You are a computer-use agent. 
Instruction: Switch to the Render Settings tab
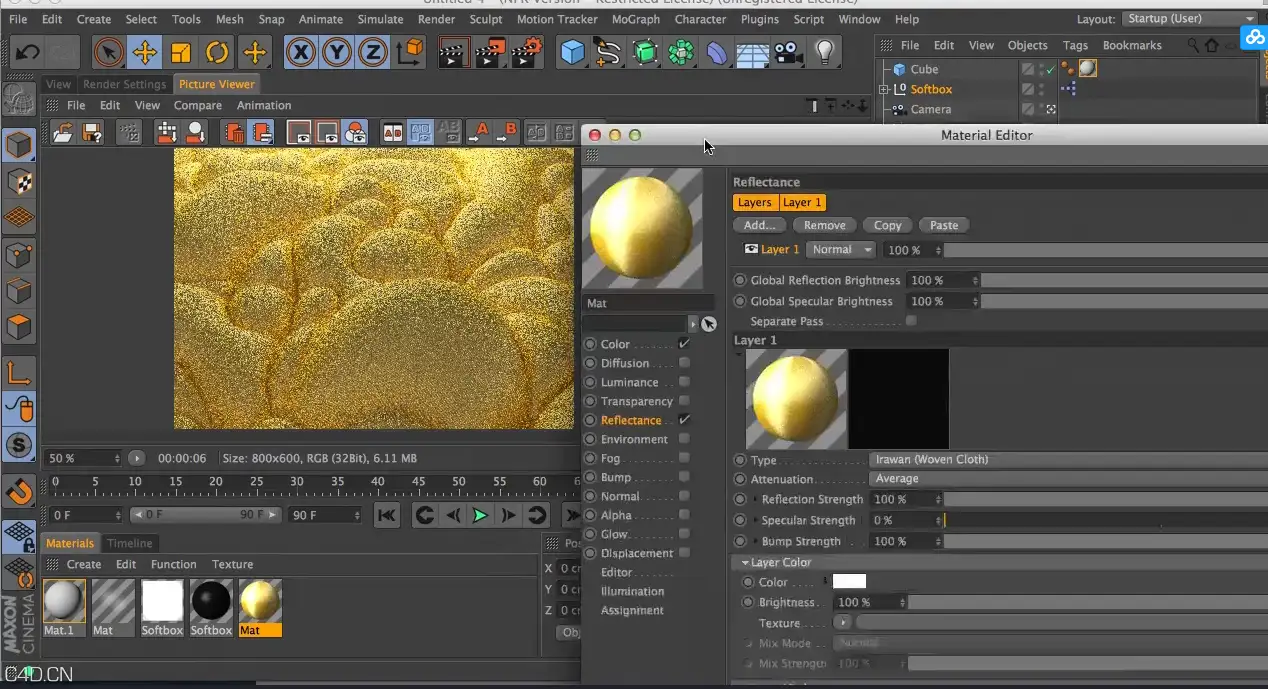[x=124, y=84]
